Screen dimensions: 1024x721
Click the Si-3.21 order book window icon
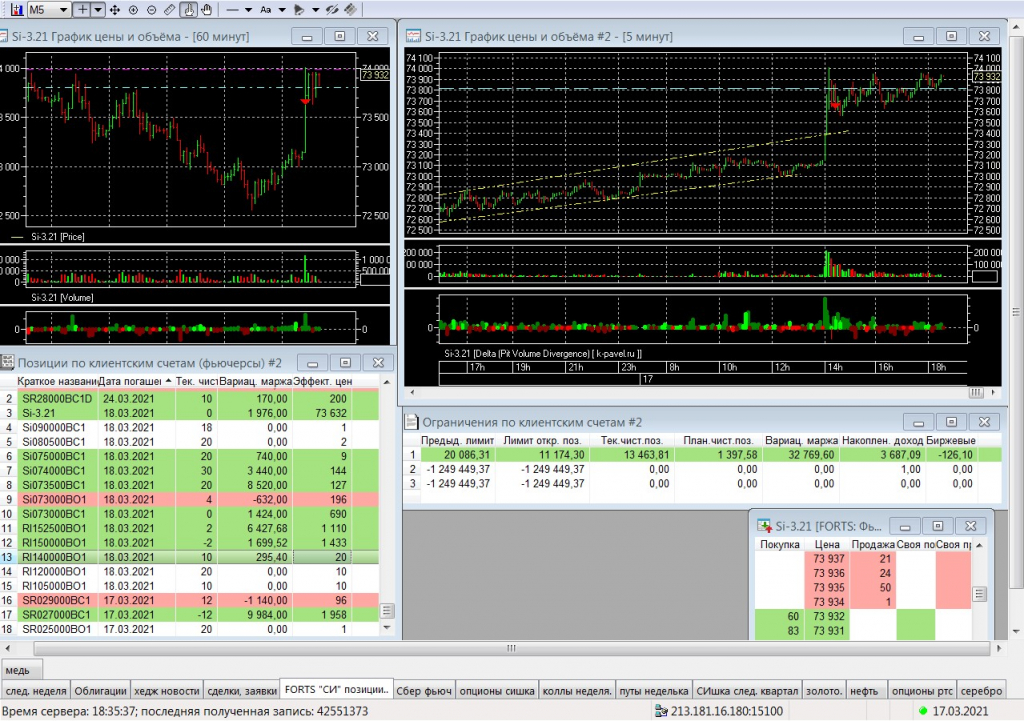(764, 526)
